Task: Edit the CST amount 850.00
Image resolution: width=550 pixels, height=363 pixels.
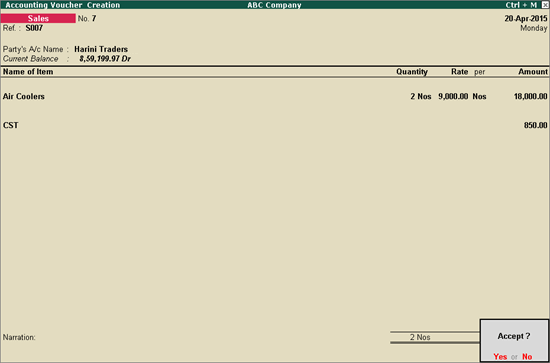Action: click(x=536, y=125)
